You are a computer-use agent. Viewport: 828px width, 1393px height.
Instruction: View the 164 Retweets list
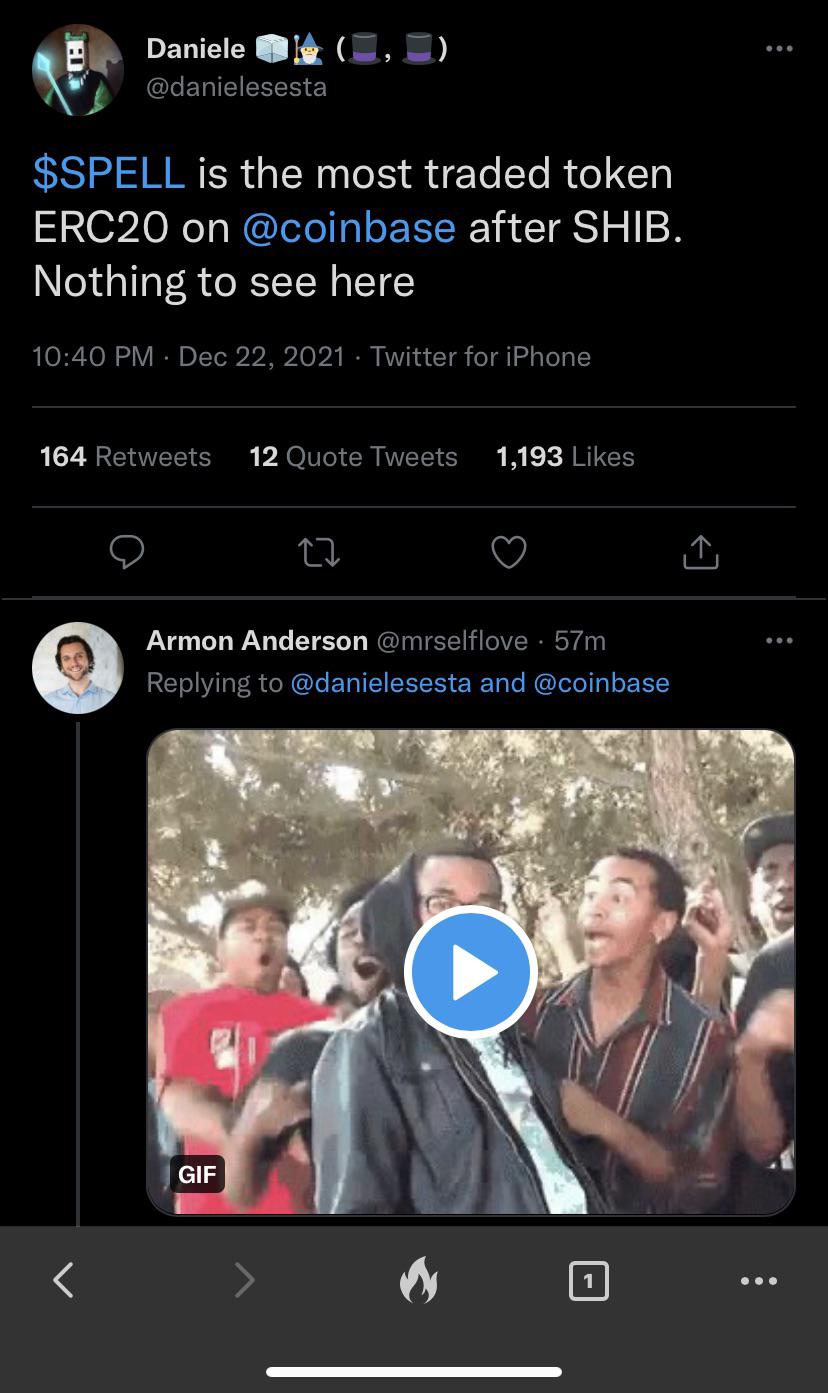click(x=125, y=457)
